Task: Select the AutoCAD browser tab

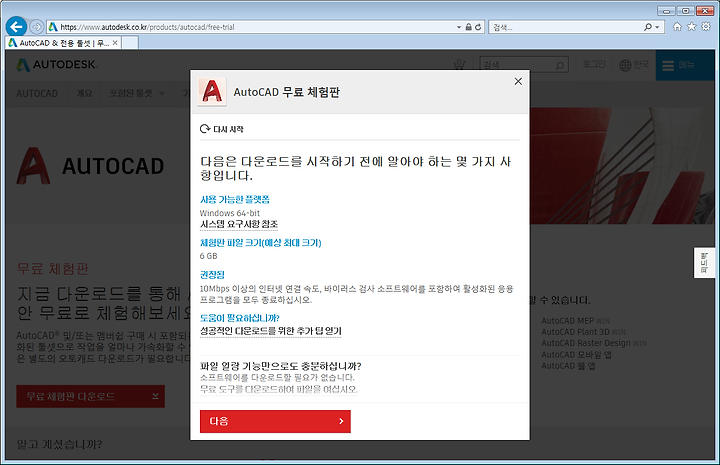Action: click(63, 43)
